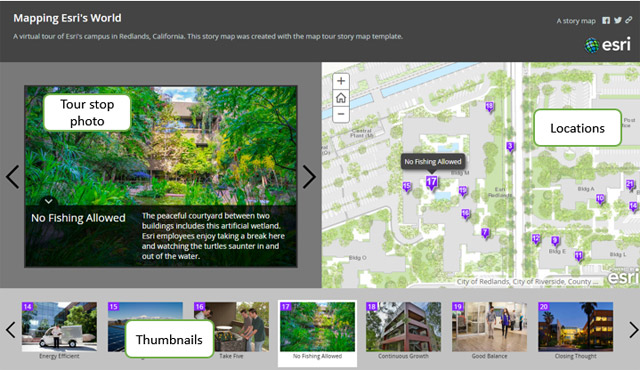Zoom out on the map
640x370 pixels.
tap(341, 114)
